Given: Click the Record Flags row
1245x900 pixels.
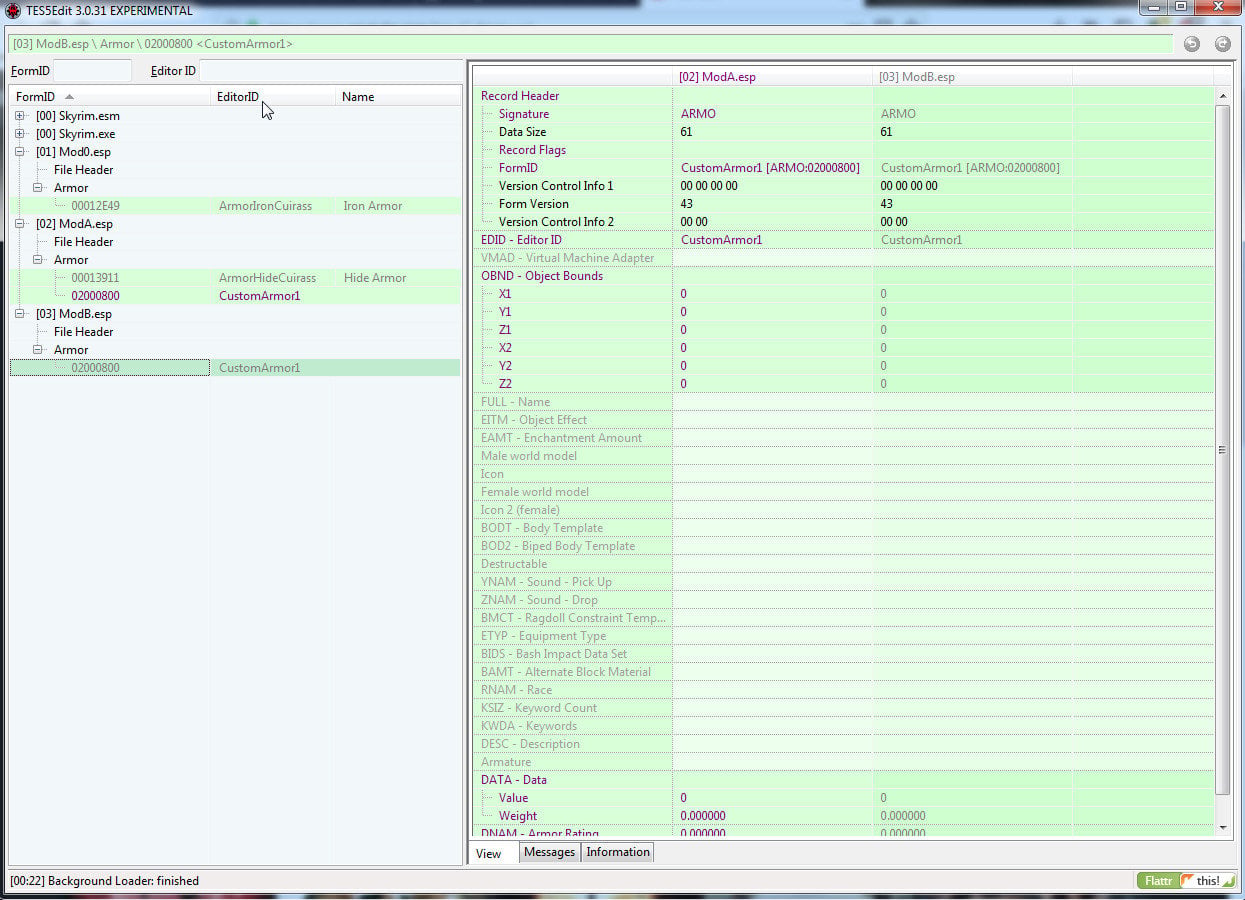Looking at the screenshot, I should pyautogui.click(x=843, y=150).
